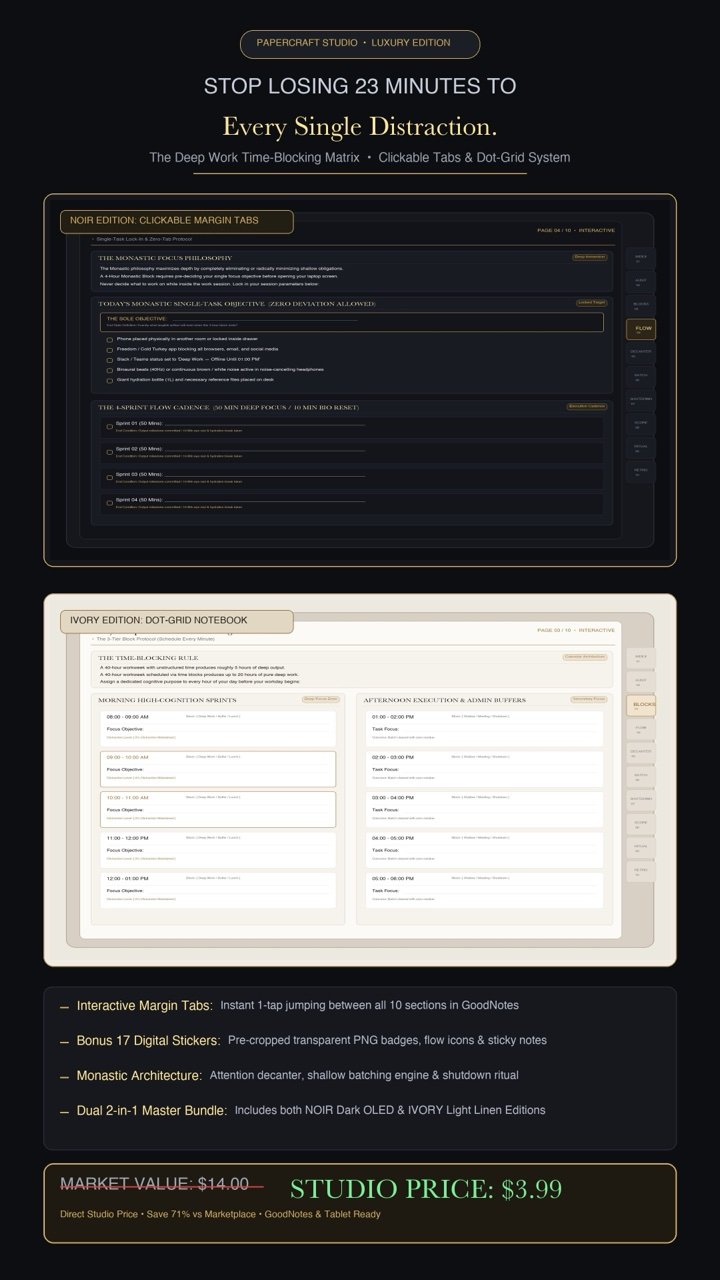The image size is (720, 1280).
Task: Check the 'Giant hydration bottle' checkbox
Action: (x=110, y=381)
